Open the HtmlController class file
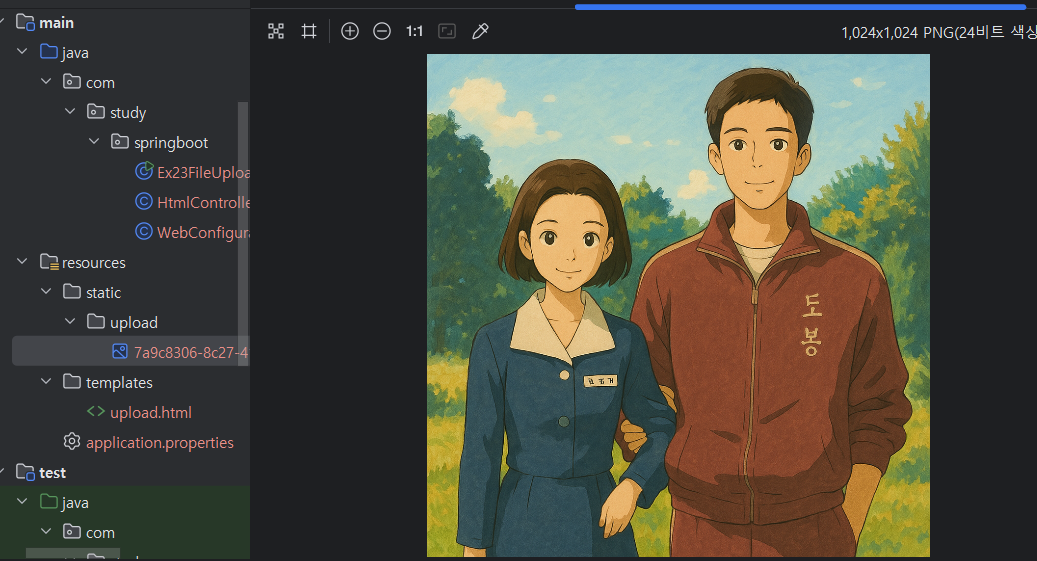The height and width of the screenshot is (561, 1037). pyautogui.click(x=202, y=202)
